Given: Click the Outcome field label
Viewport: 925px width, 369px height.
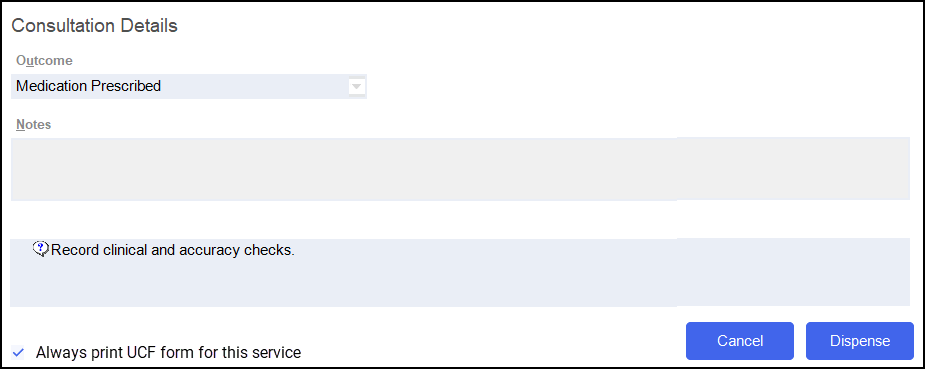Looking at the screenshot, I should click(44, 60).
